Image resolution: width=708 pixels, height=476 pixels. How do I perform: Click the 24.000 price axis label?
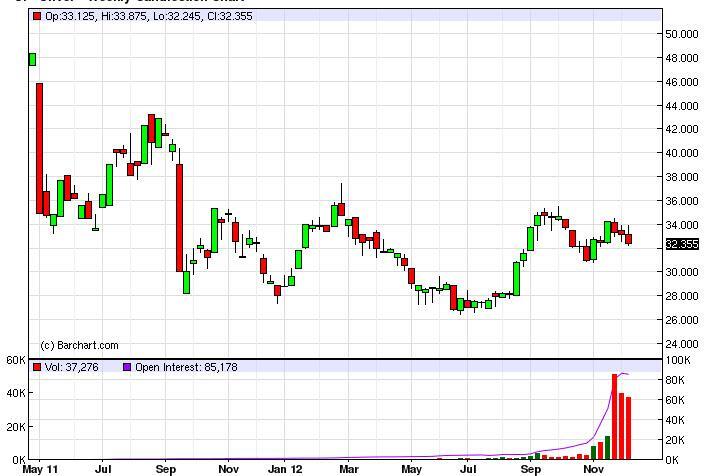681,344
